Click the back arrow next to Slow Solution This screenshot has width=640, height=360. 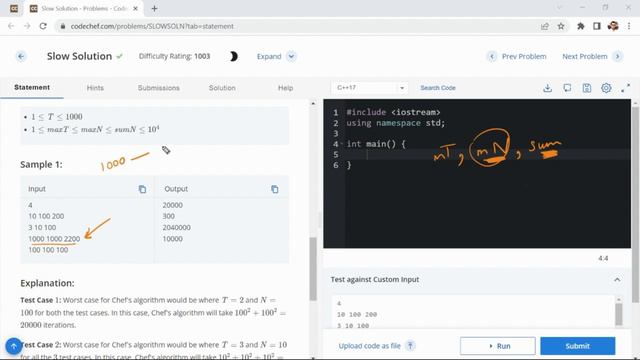click(21, 56)
